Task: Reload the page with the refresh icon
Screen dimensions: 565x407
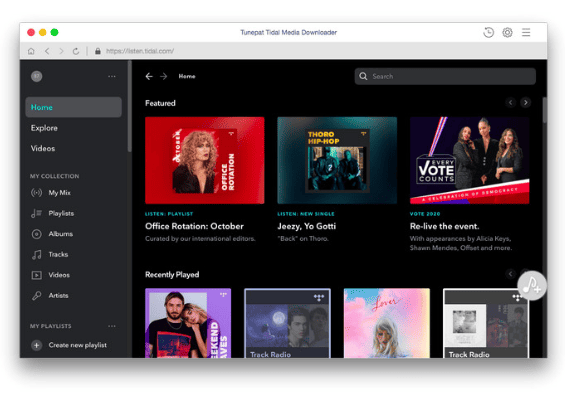Action: pyautogui.click(x=76, y=51)
